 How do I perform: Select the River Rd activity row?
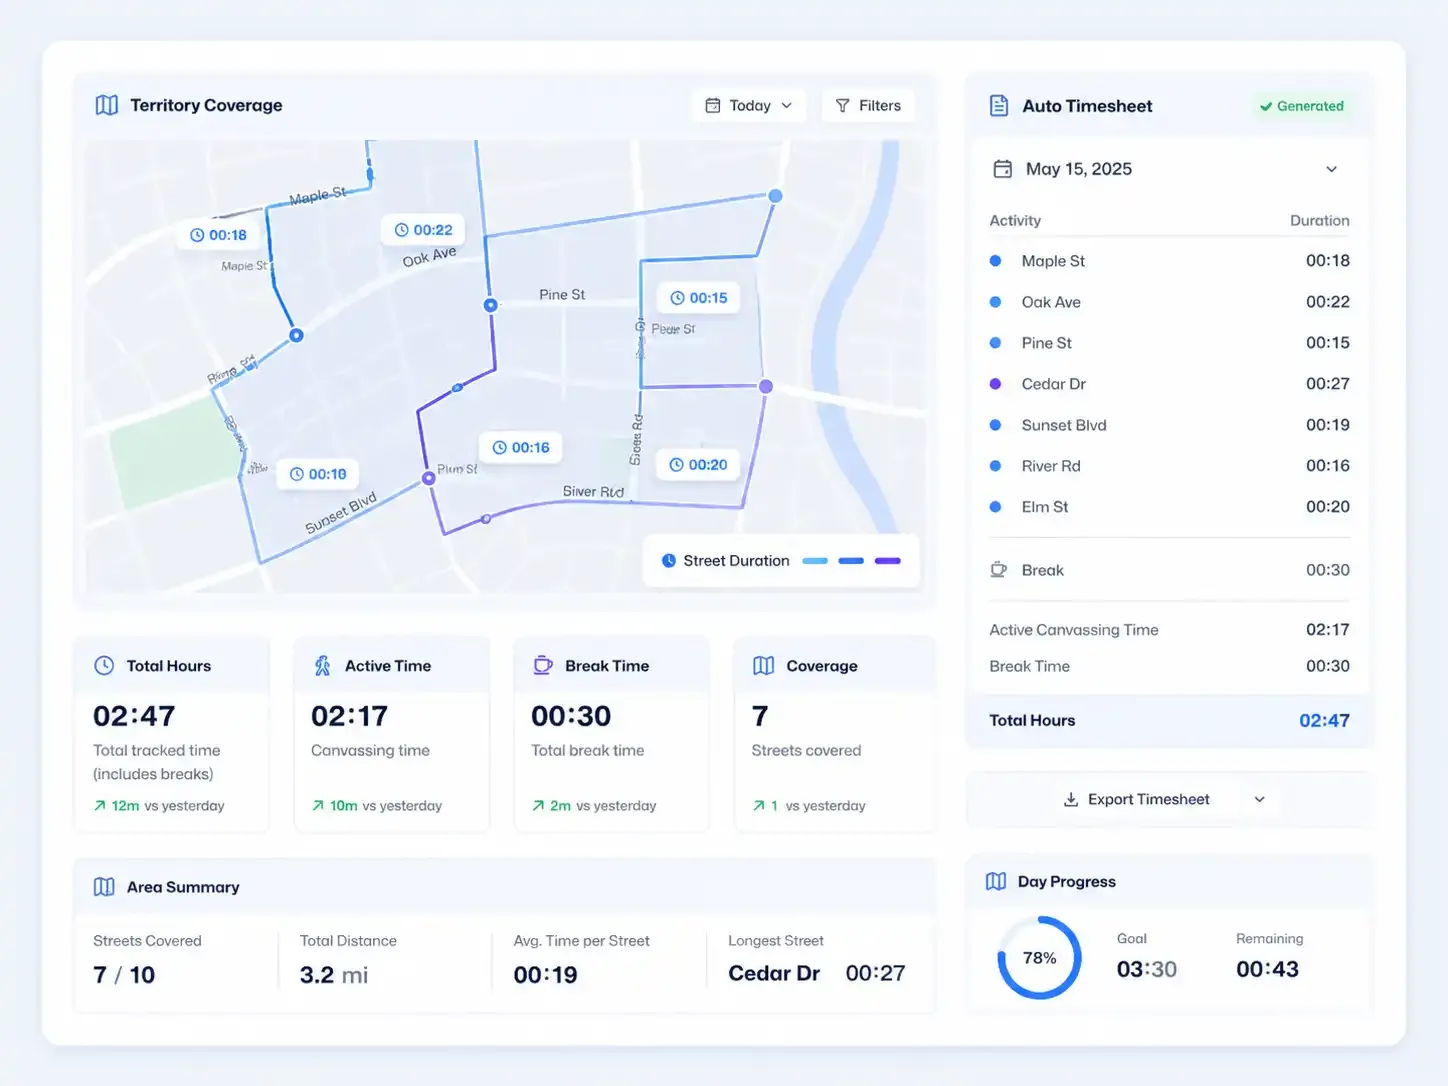point(1169,466)
